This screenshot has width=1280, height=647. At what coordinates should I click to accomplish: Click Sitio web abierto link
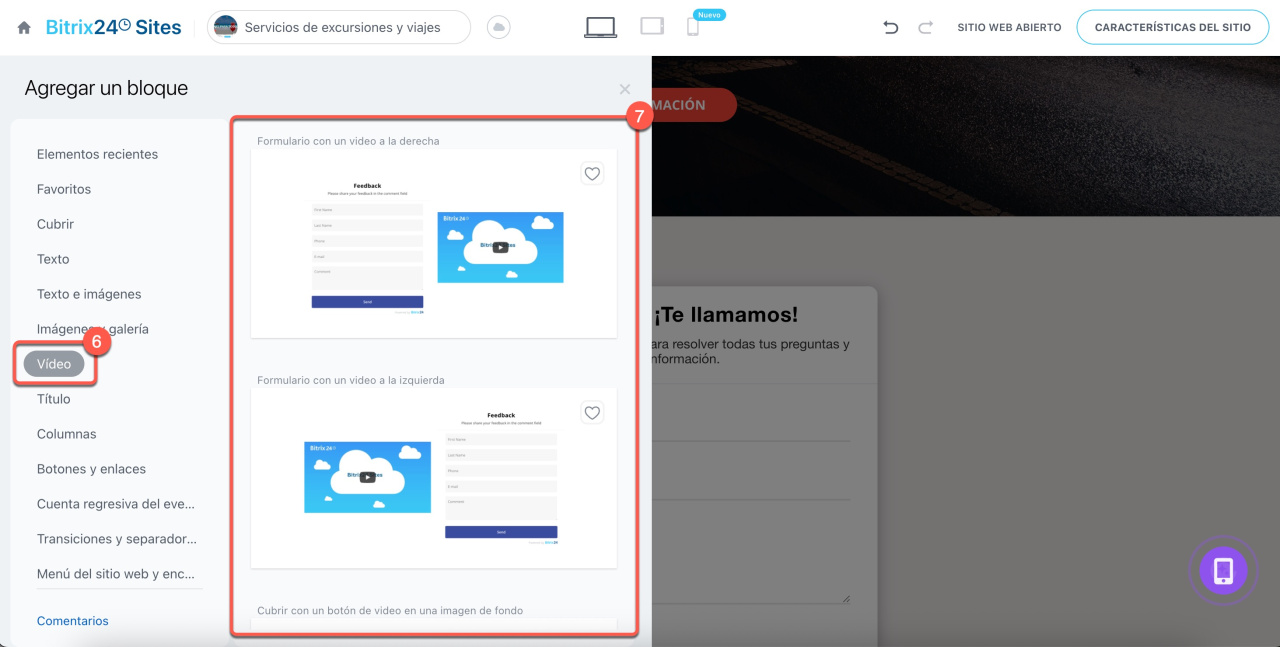click(x=1009, y=28)
